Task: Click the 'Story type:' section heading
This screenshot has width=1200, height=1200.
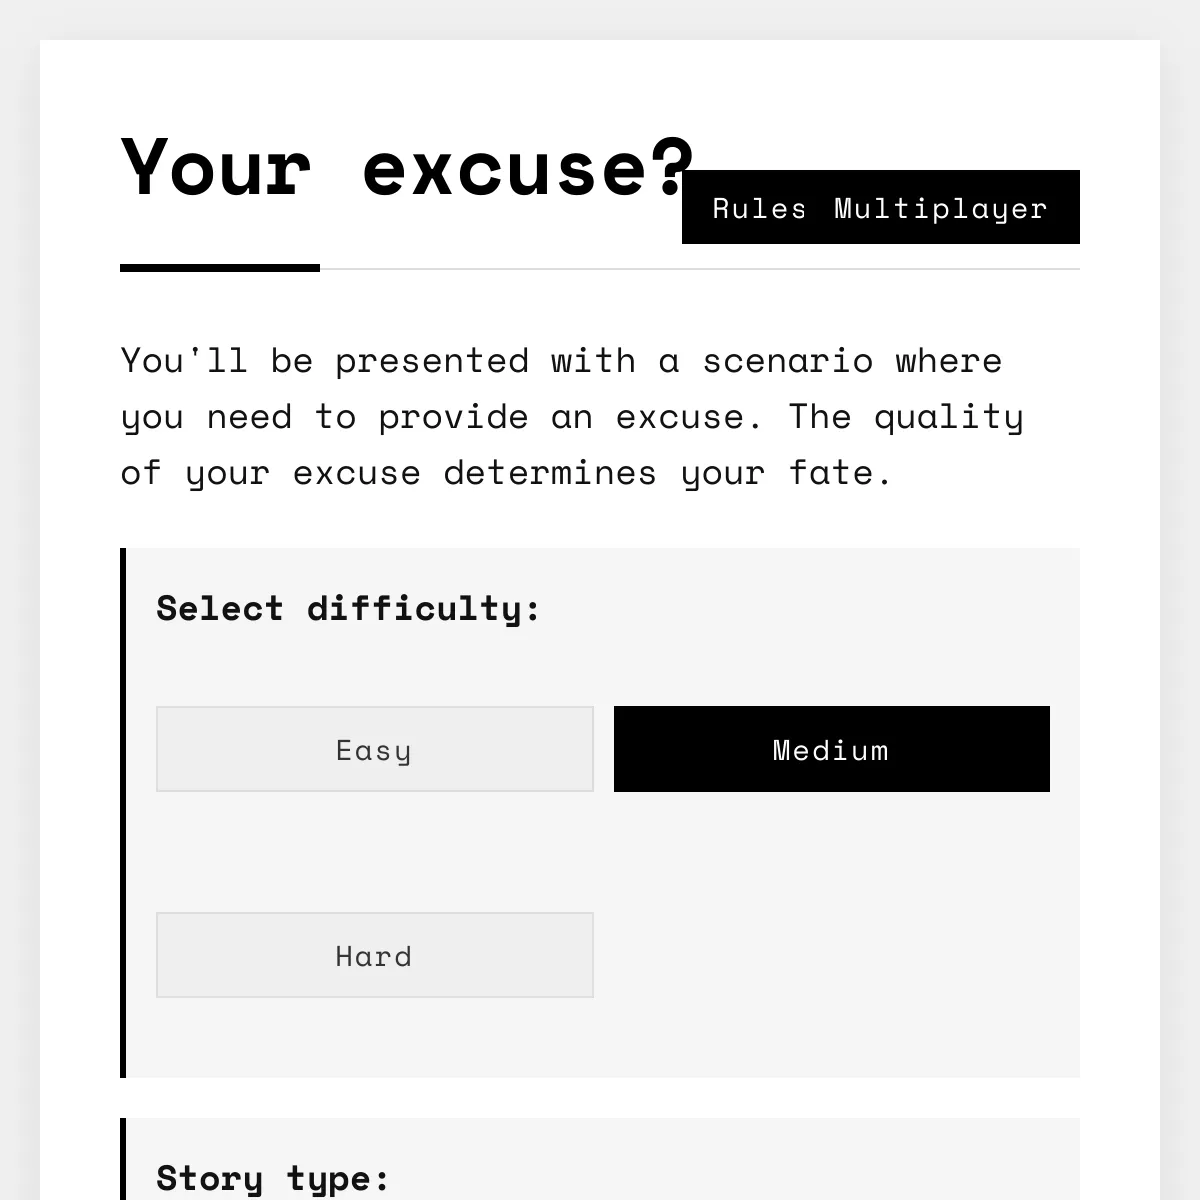Action: (273, 1178)
